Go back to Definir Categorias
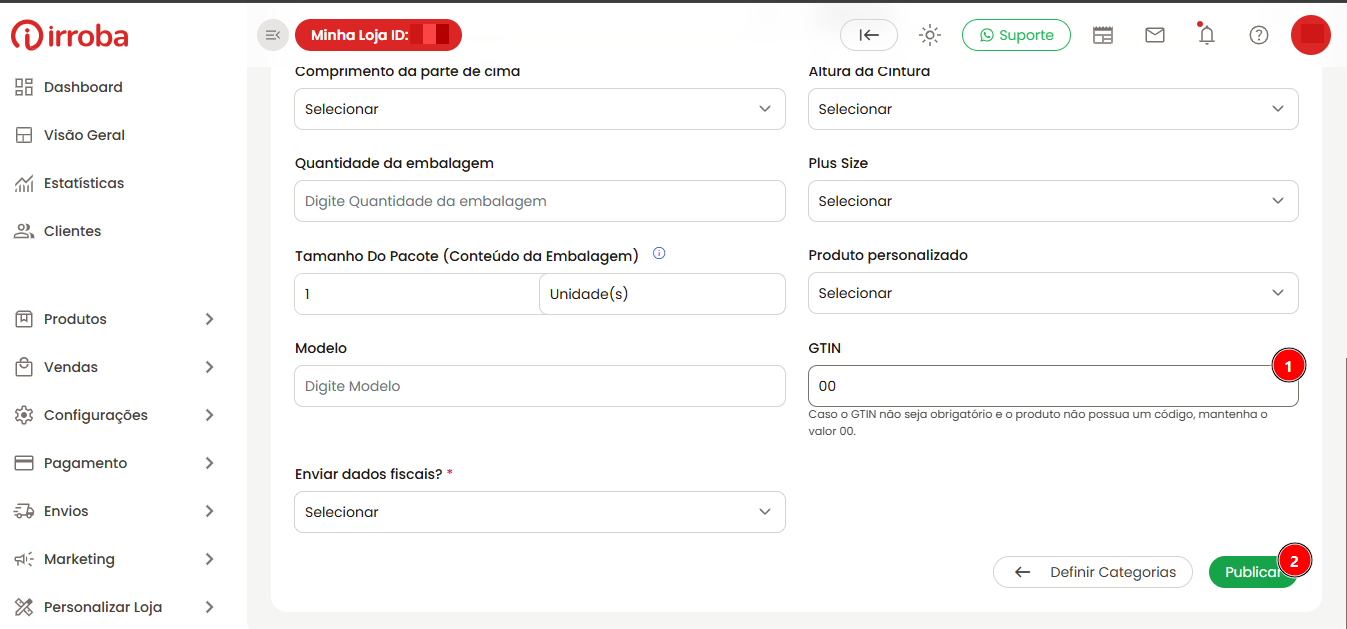This screenshot has height=629, width=1347. [x=1093, y=572]
